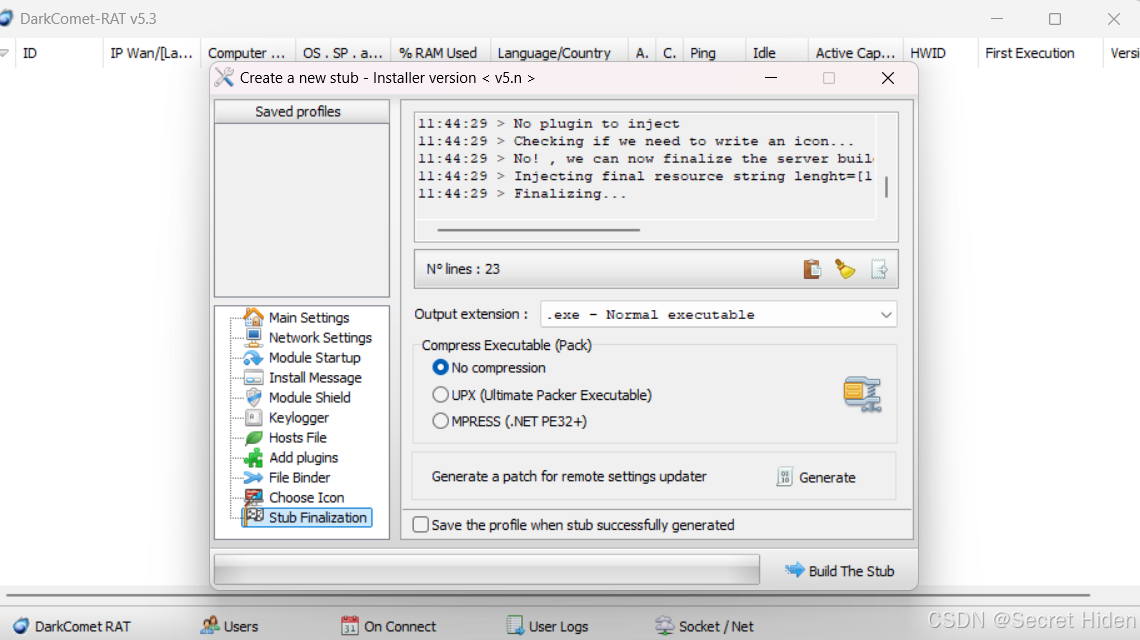
Task: Sort by % RAM Used column
Action: (438, 53)
